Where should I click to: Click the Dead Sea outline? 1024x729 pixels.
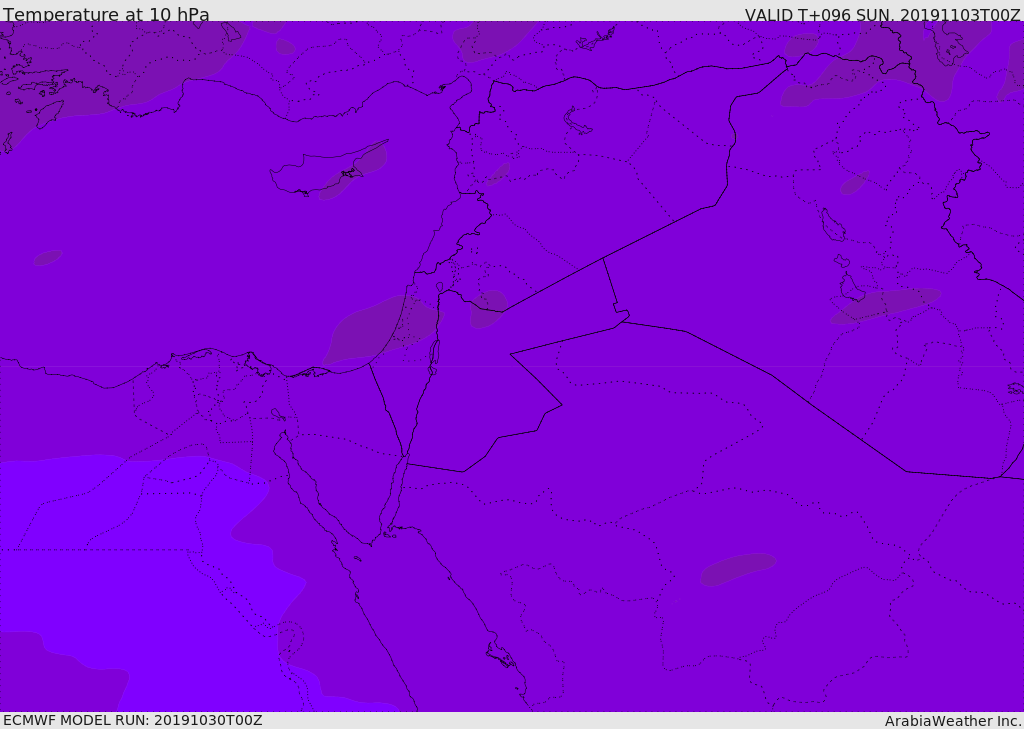[x=434, y=353]
